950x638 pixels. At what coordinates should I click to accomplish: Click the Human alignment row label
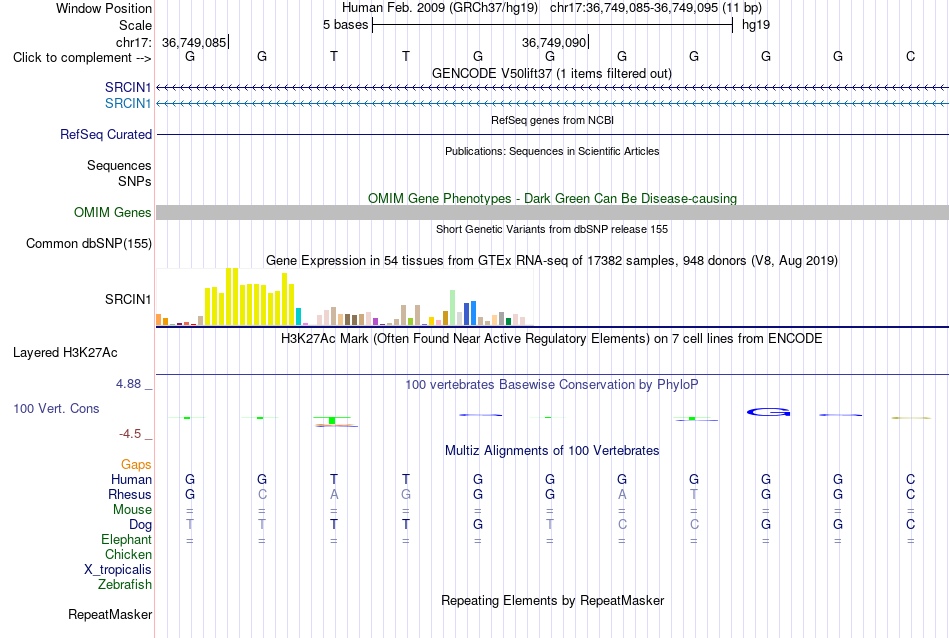[x=131, y=479]
